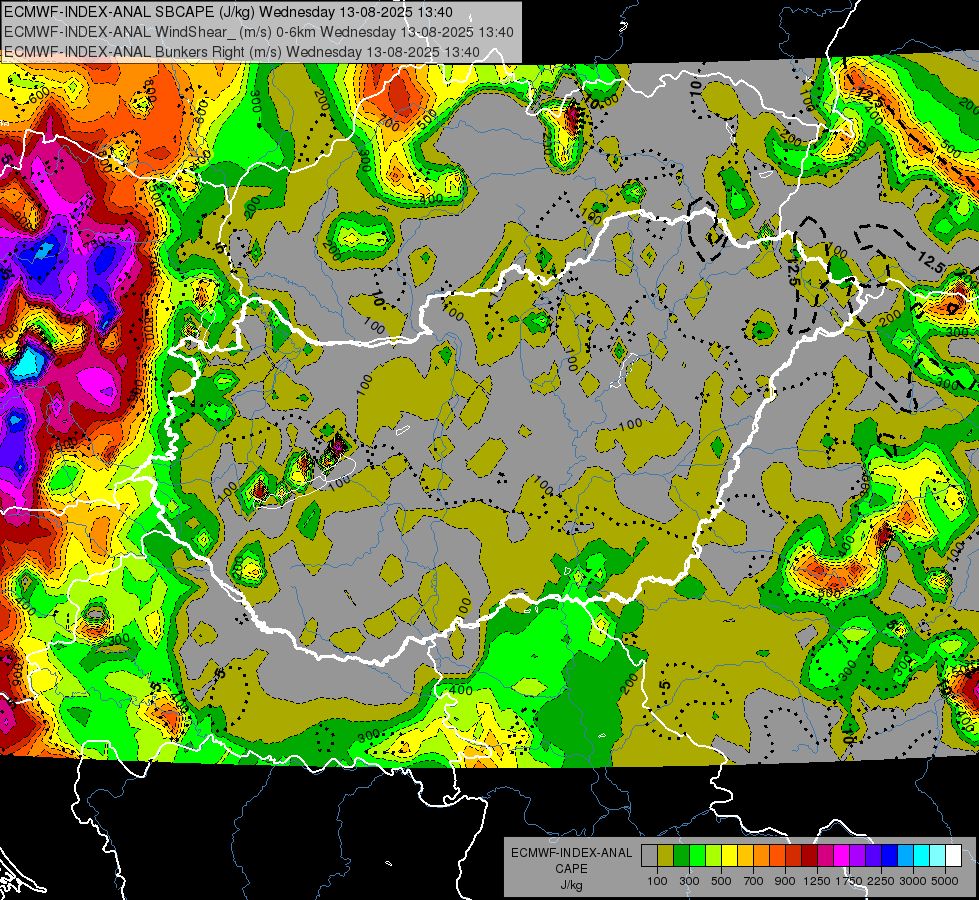Screen dimensions: 979x900
Task: Pick the pure blue legend swatch
Action: 890,855
